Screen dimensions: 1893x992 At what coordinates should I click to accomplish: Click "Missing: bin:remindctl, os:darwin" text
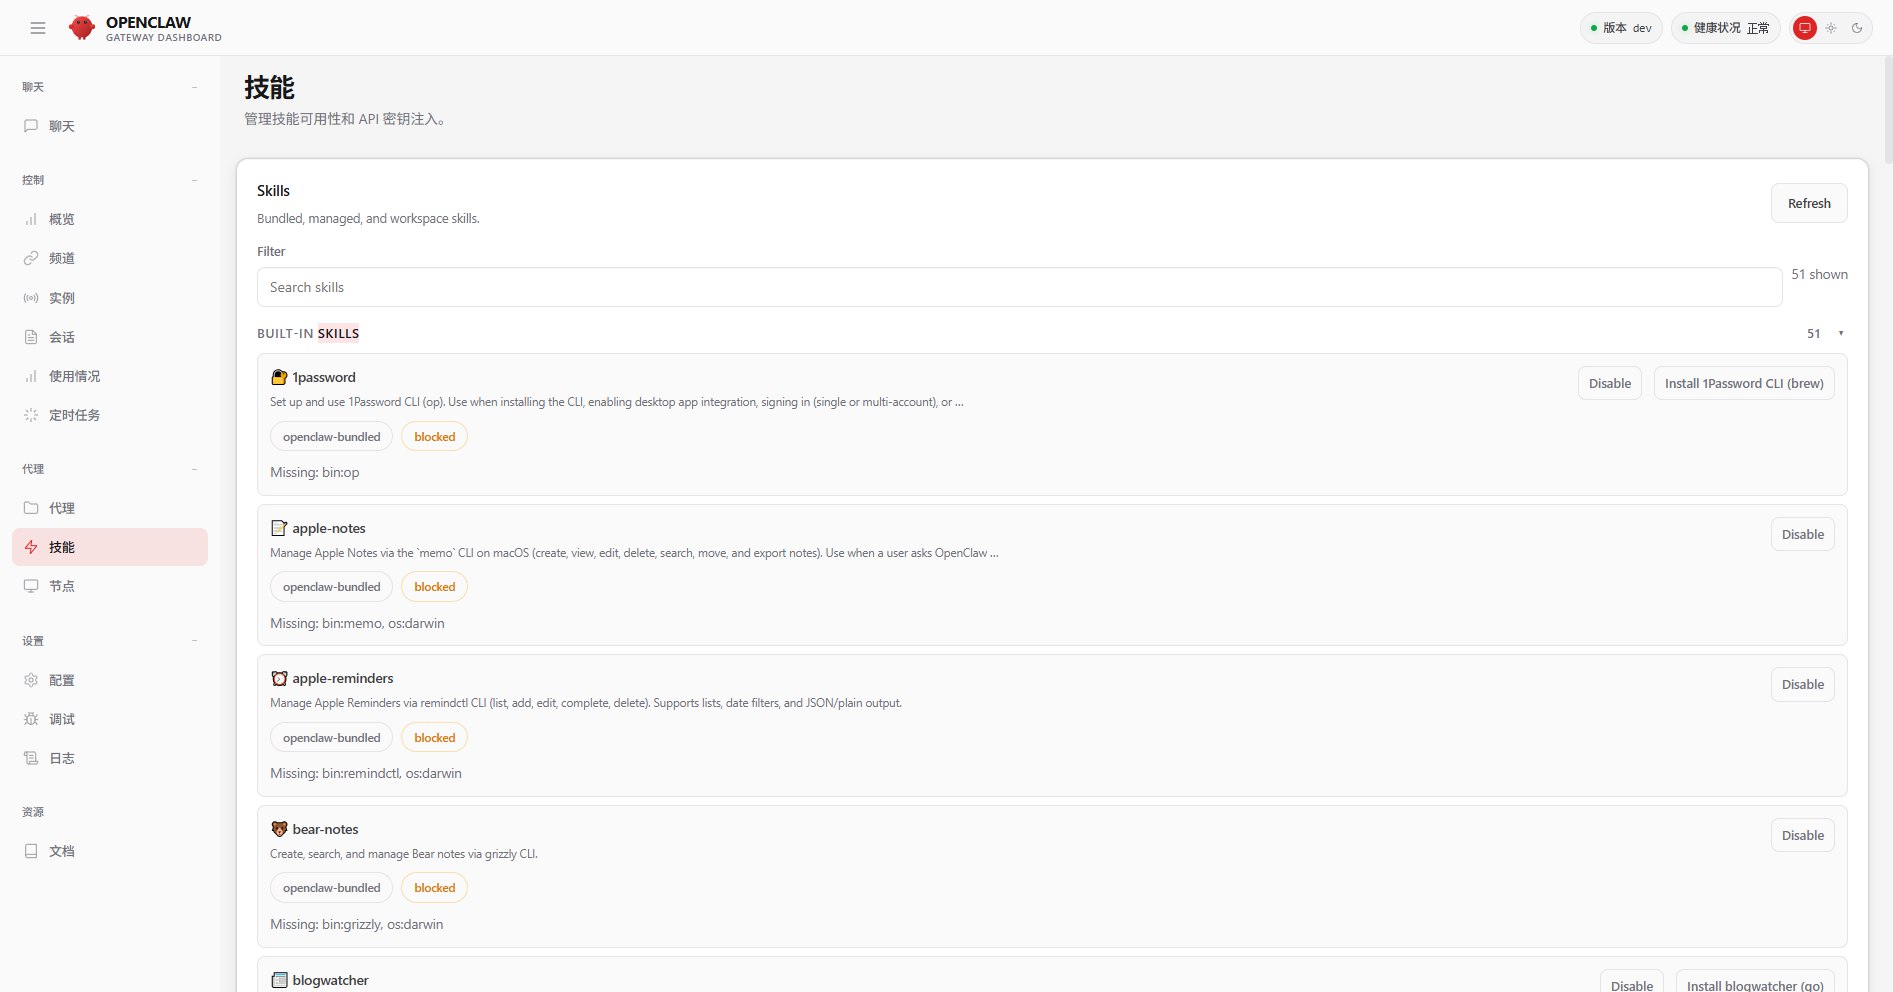pos(366,773)
